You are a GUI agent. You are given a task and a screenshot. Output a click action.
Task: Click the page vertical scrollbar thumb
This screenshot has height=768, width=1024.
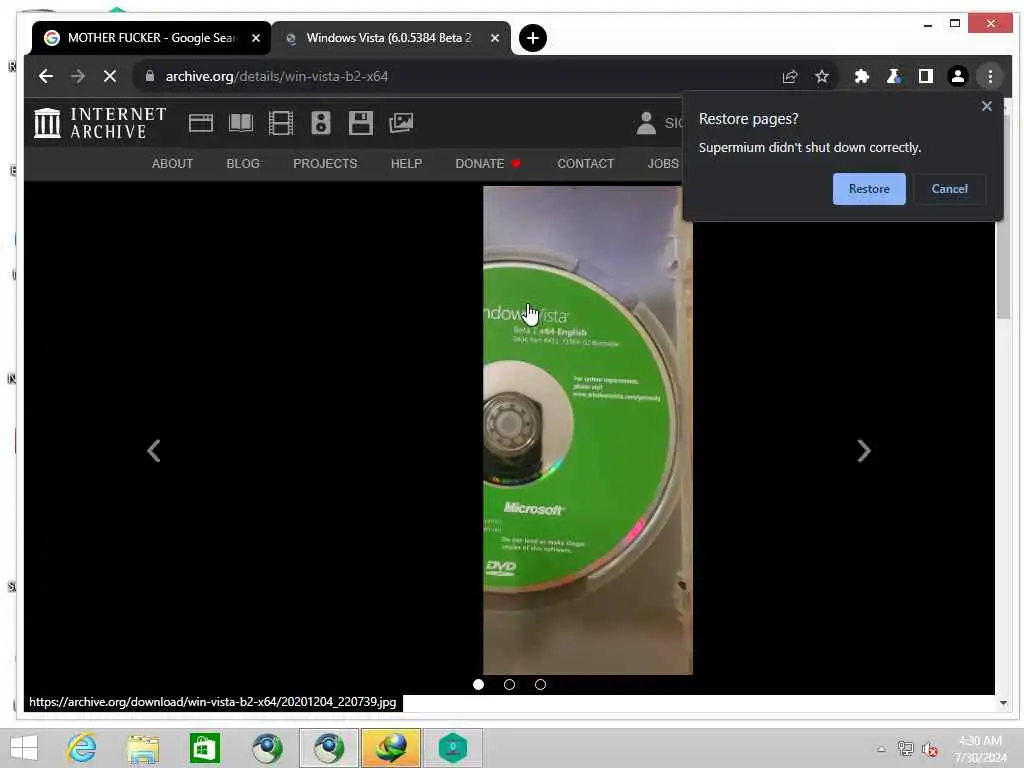pyautogui.click(x=1003, y=216)
